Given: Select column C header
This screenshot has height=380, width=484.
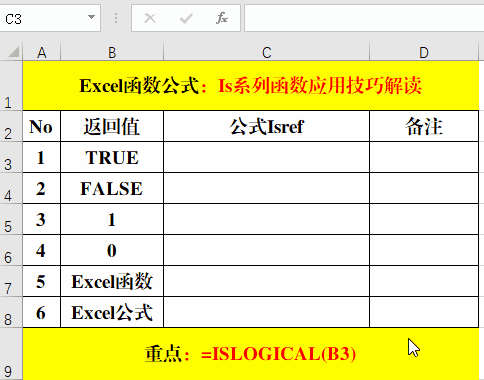Looking at the screenshot, I should point(266,52).
